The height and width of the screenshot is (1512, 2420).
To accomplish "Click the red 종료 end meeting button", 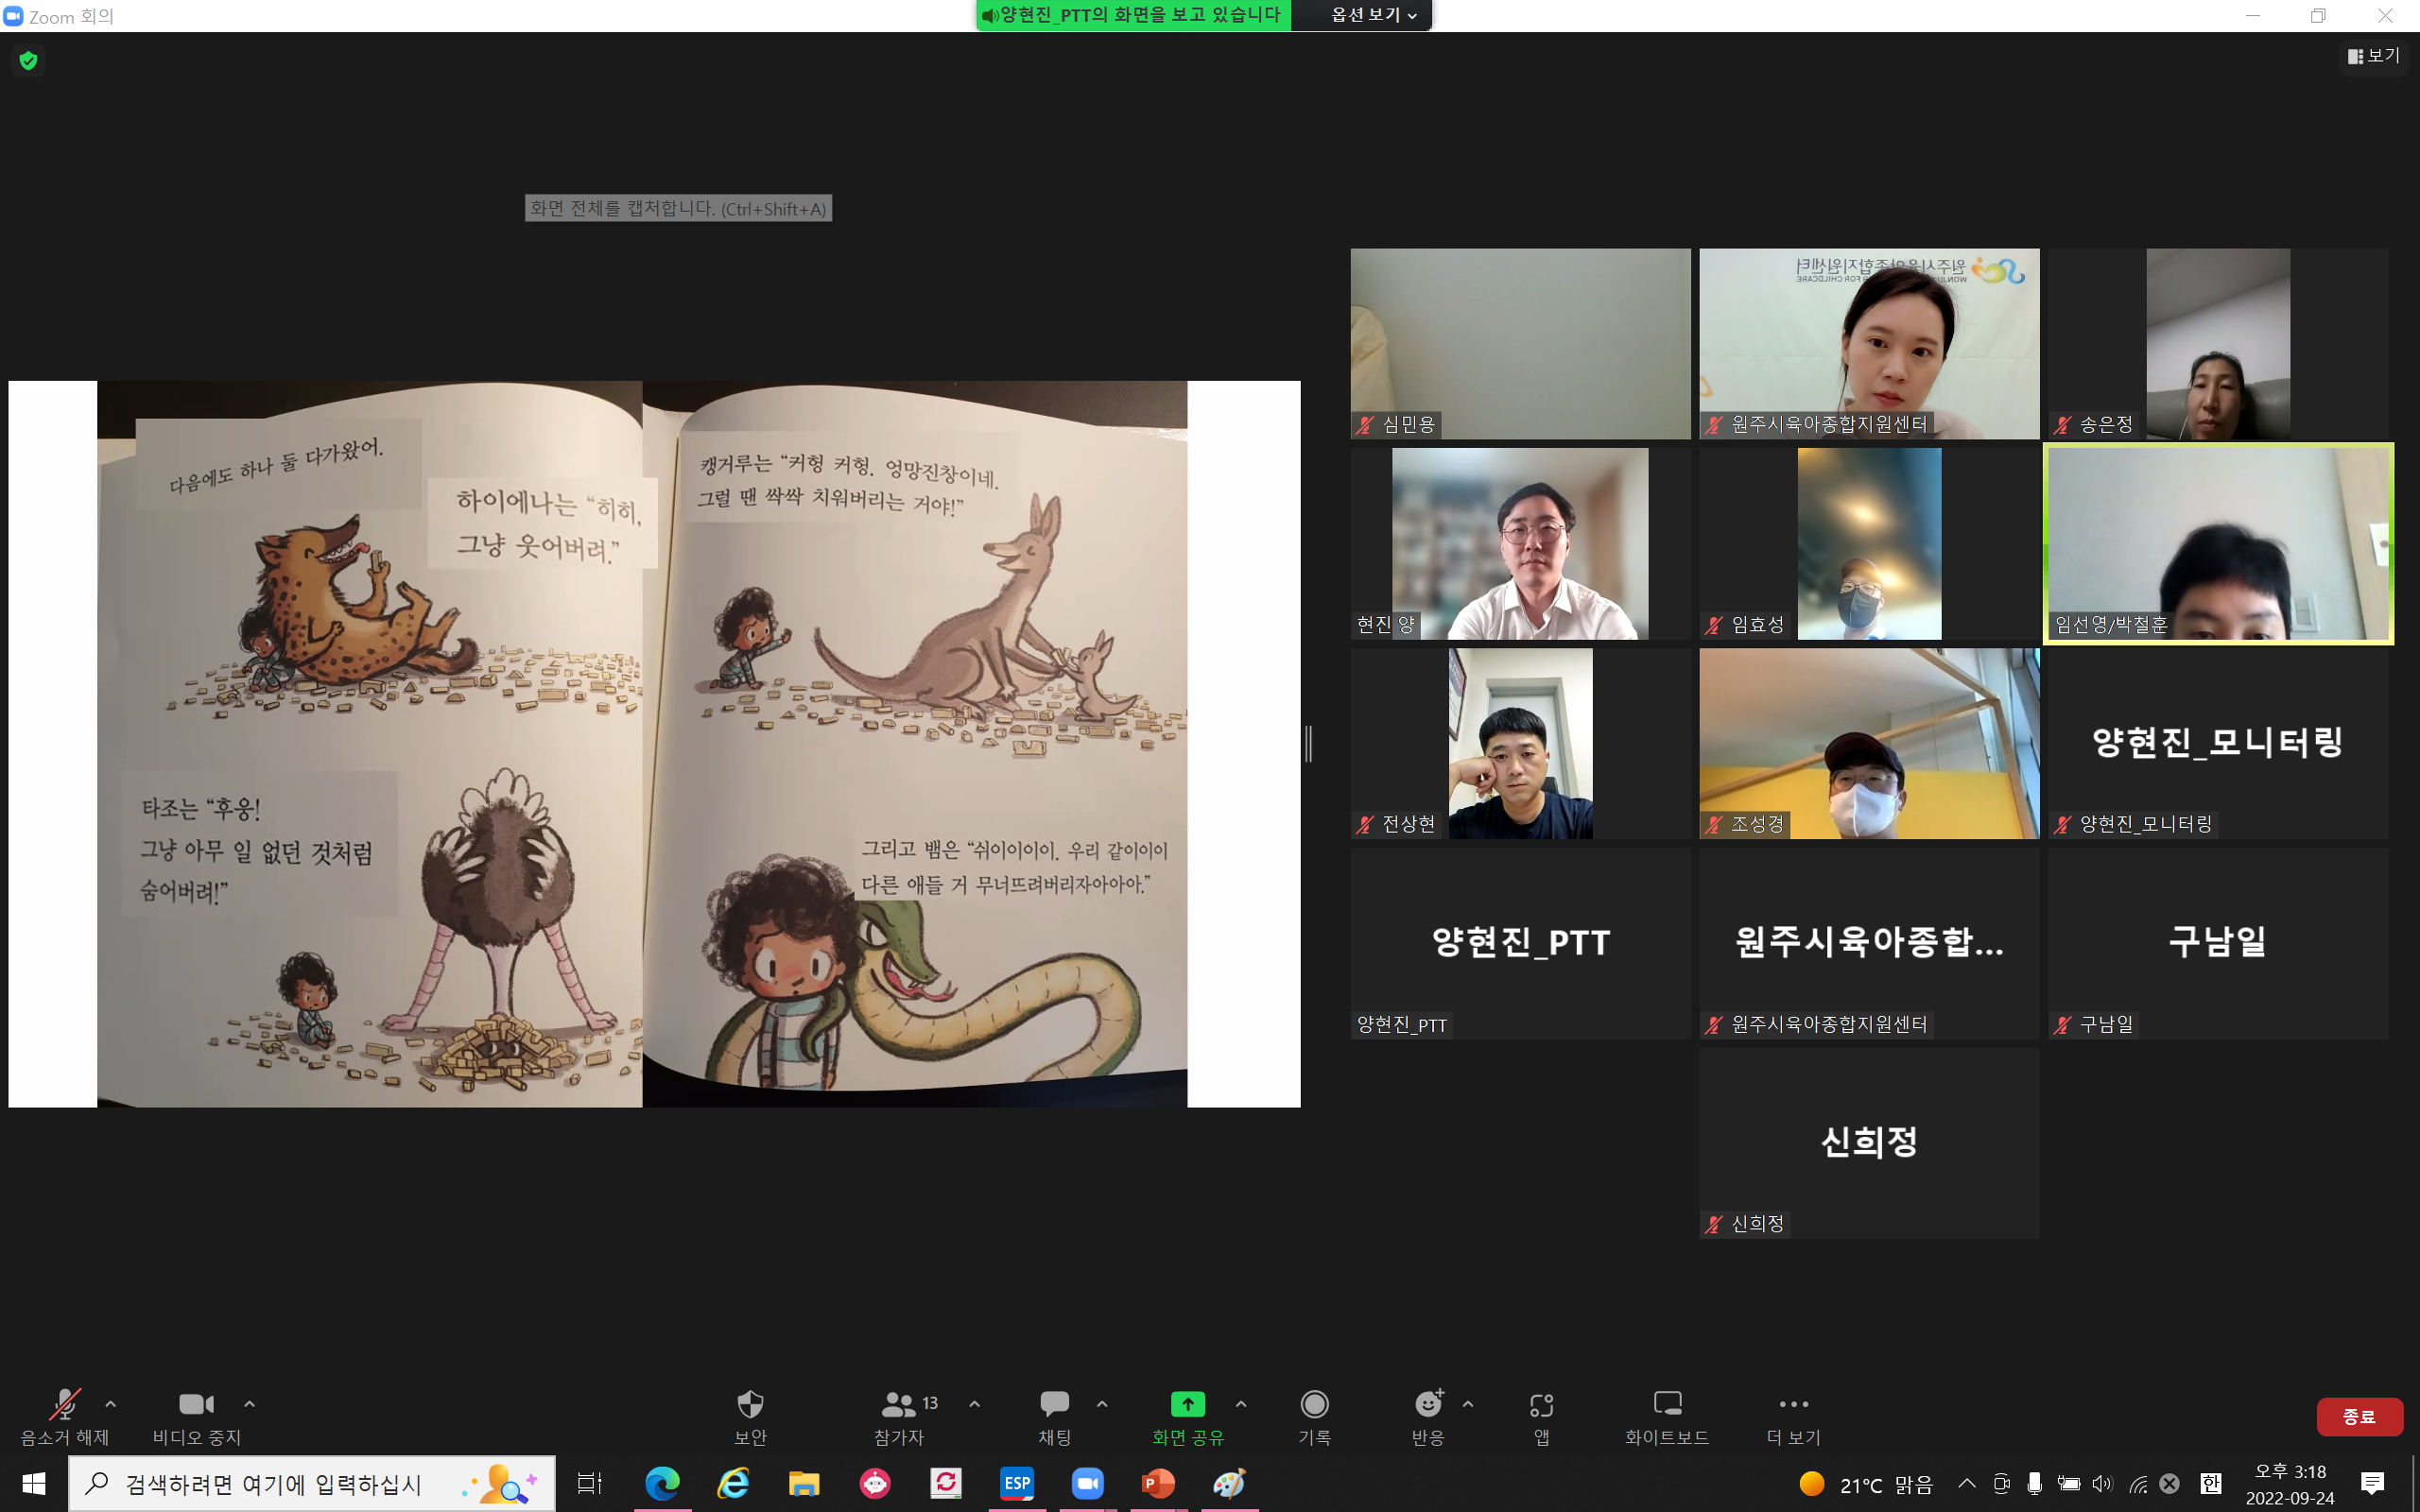I will (2359, 1417).
